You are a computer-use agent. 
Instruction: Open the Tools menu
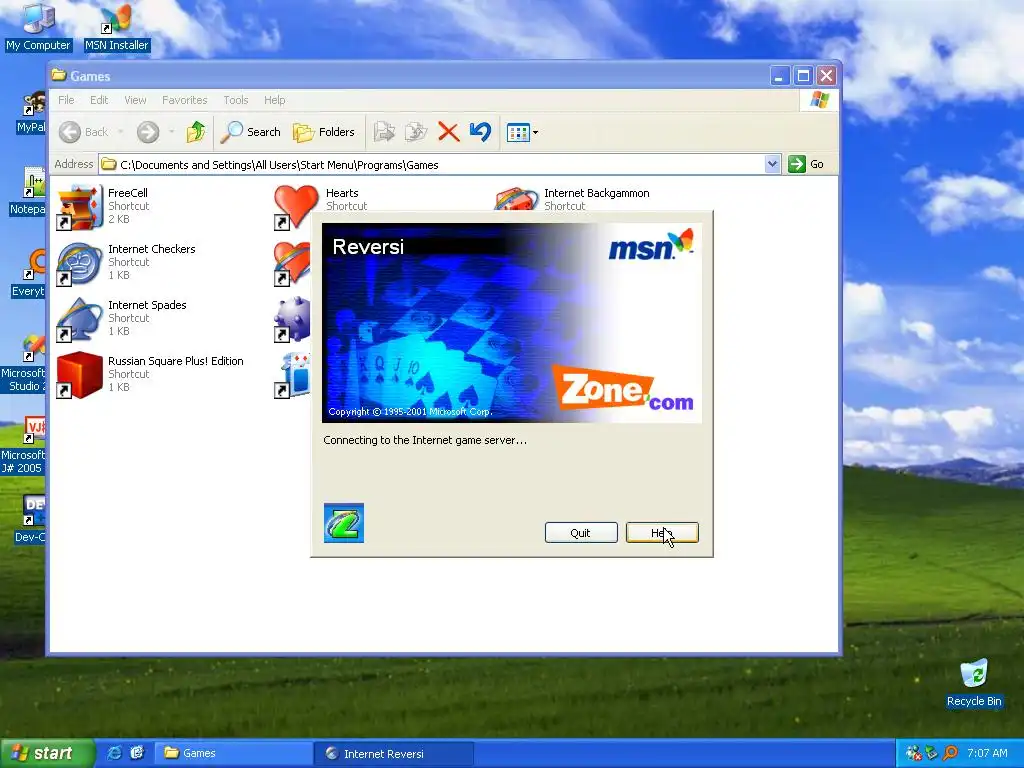(x=236, y=100)
